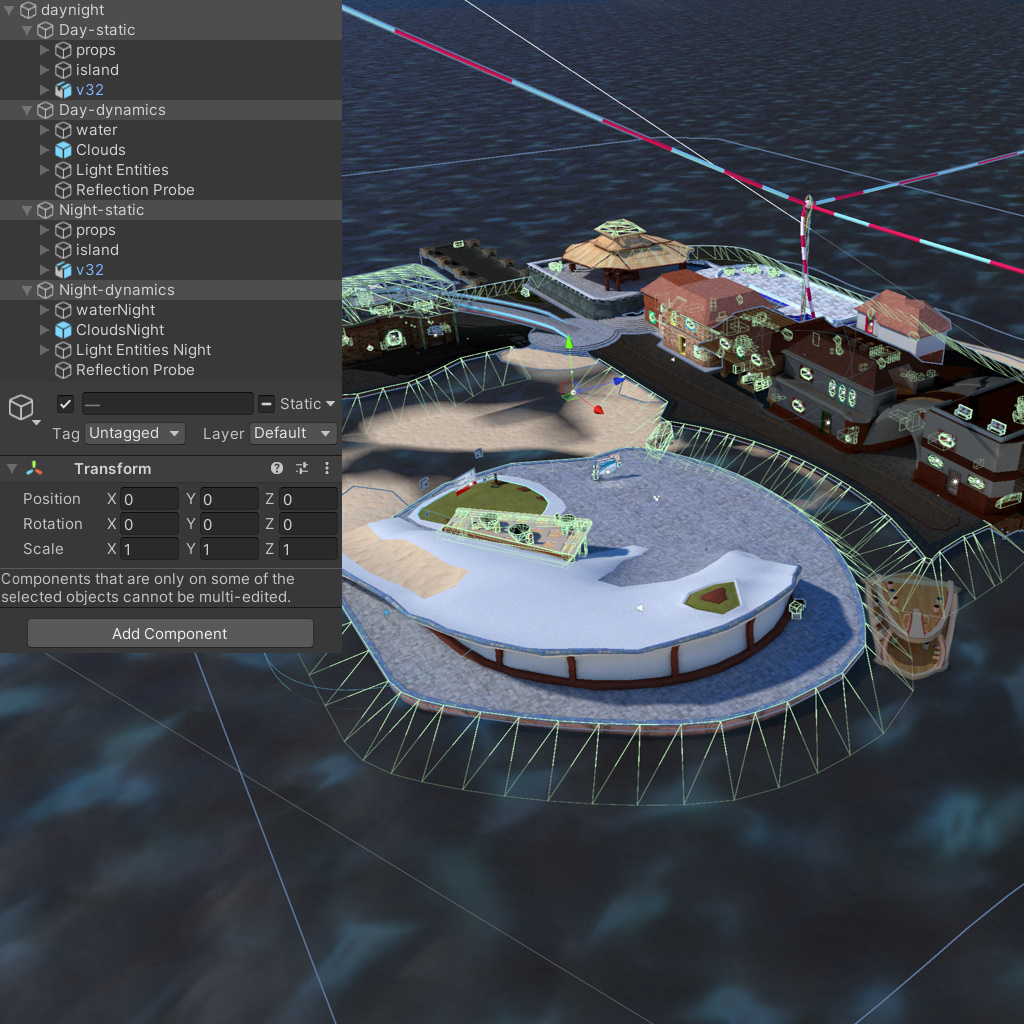Open the Transform three-dot options menu
Screen dimensions: 1024x1024
327,468
